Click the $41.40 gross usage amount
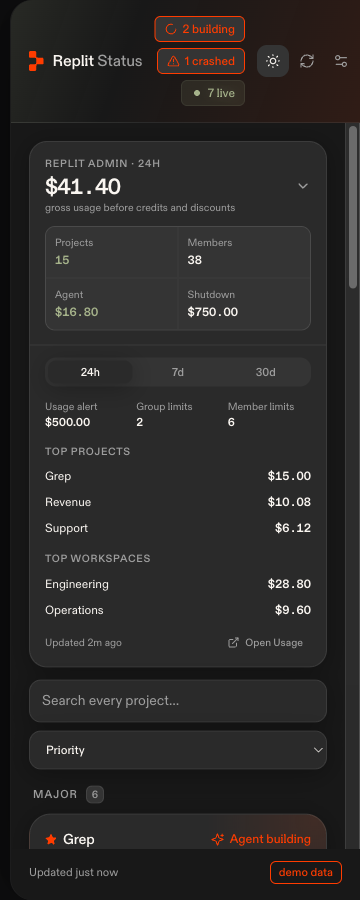This screenshot has width=360, height=900. (x=83, y=186)
